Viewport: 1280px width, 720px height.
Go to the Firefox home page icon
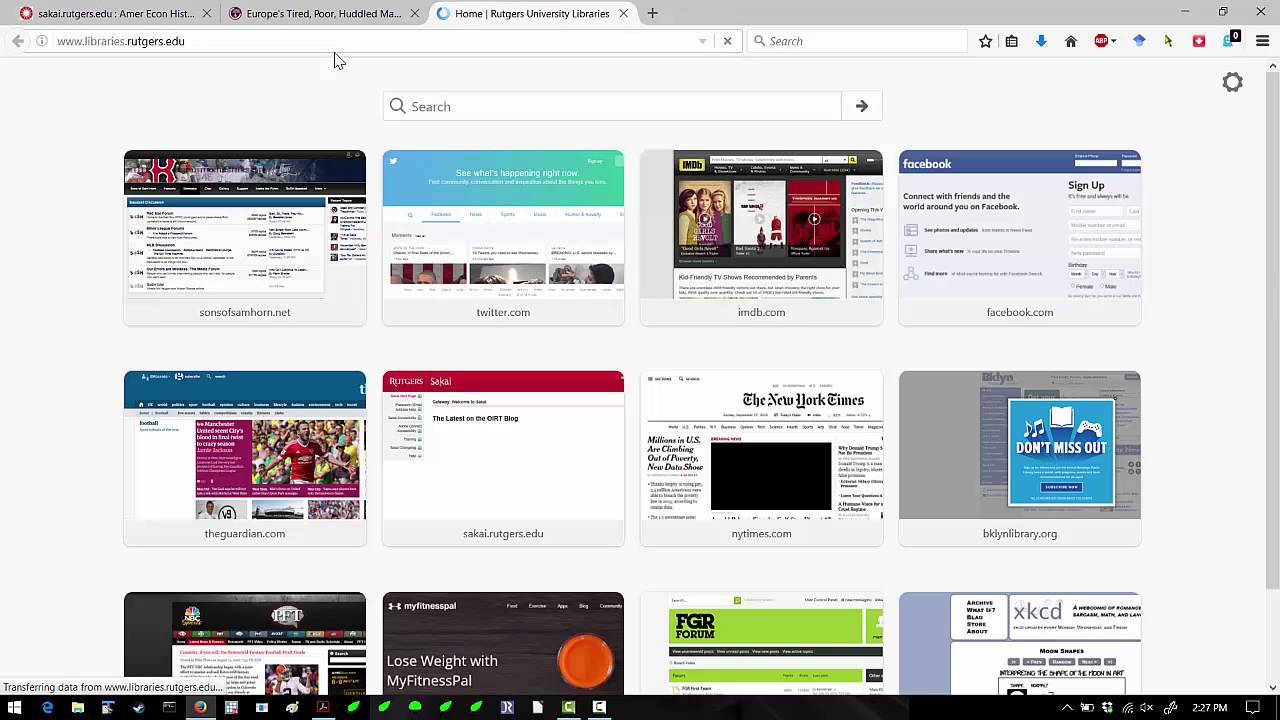(x=1070, y=41)
